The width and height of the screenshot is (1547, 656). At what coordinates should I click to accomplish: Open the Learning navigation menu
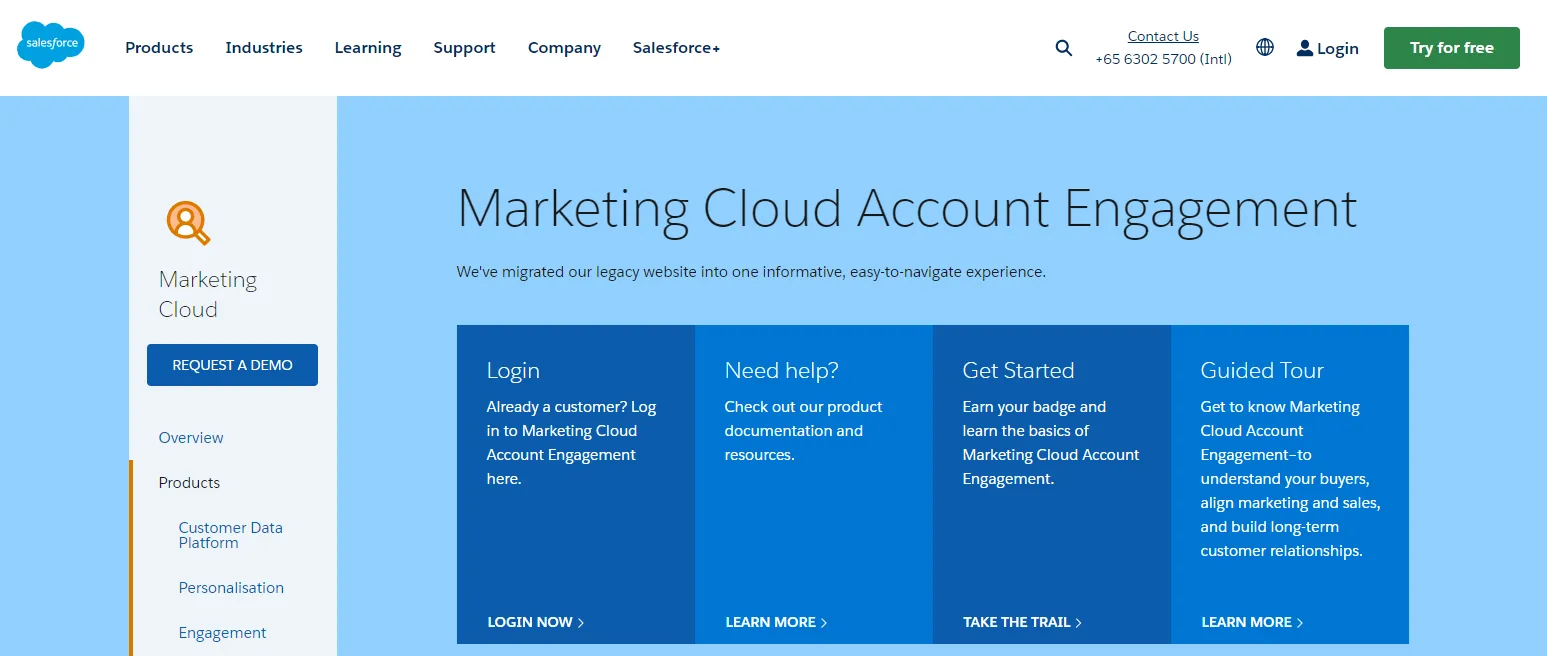[368, 48]
